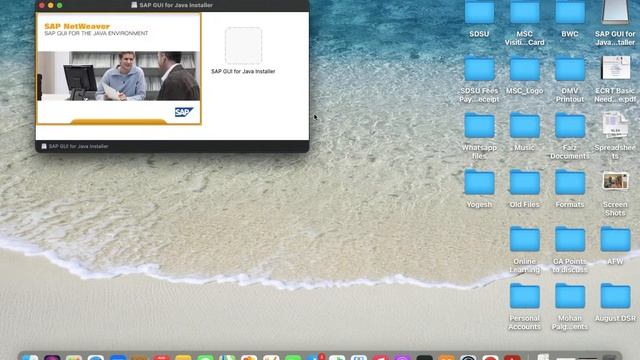Select the SAP GUI for Java disk image on the desktop
The height and width of the screenshot is (360, 640).
coord(615,11)
